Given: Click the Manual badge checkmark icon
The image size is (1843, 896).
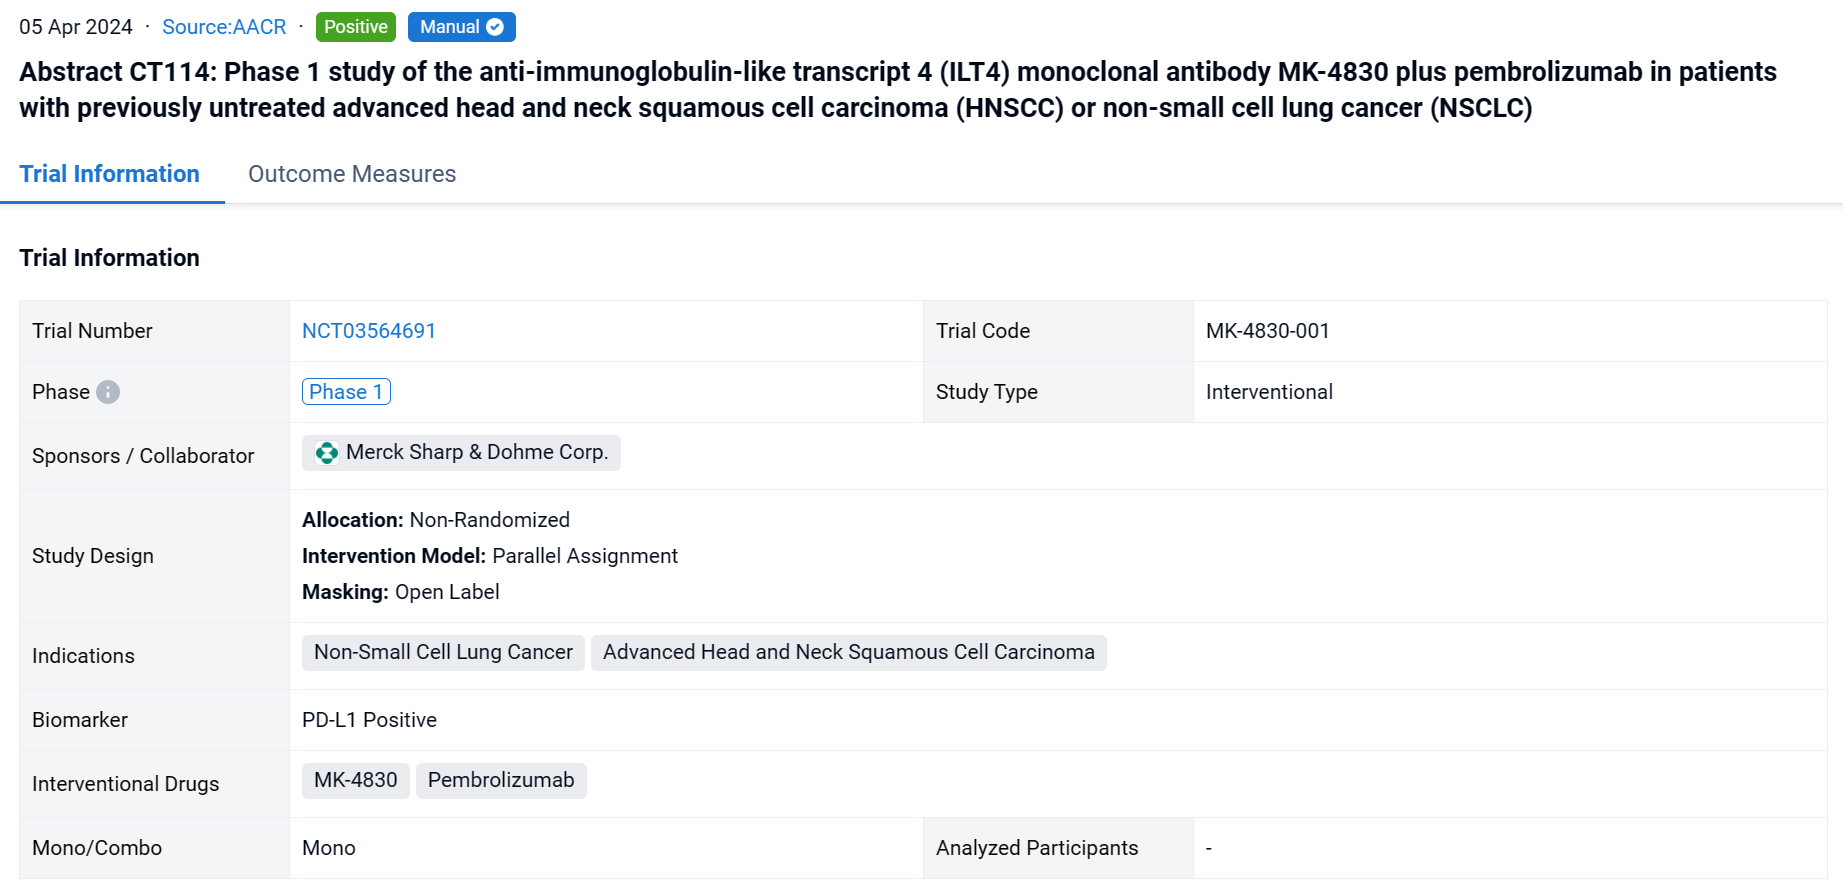Looking at the screenshot, I should click(495, 27).
